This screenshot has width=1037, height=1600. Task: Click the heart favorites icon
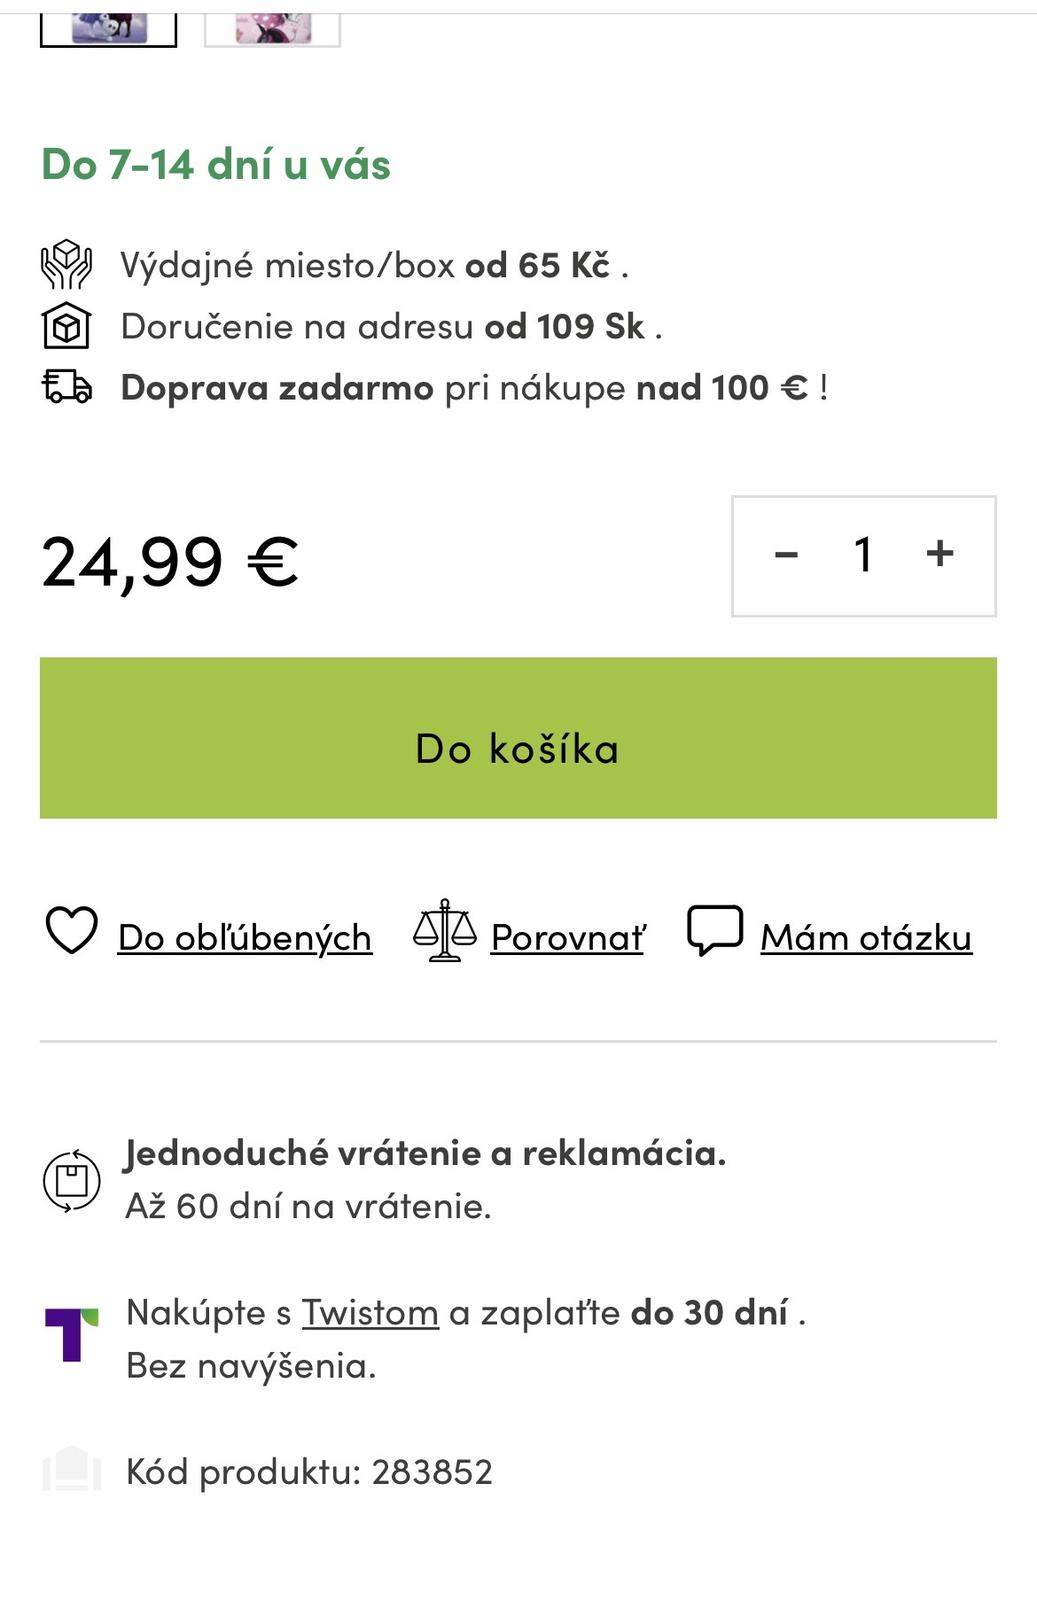(x=71, y=931)
